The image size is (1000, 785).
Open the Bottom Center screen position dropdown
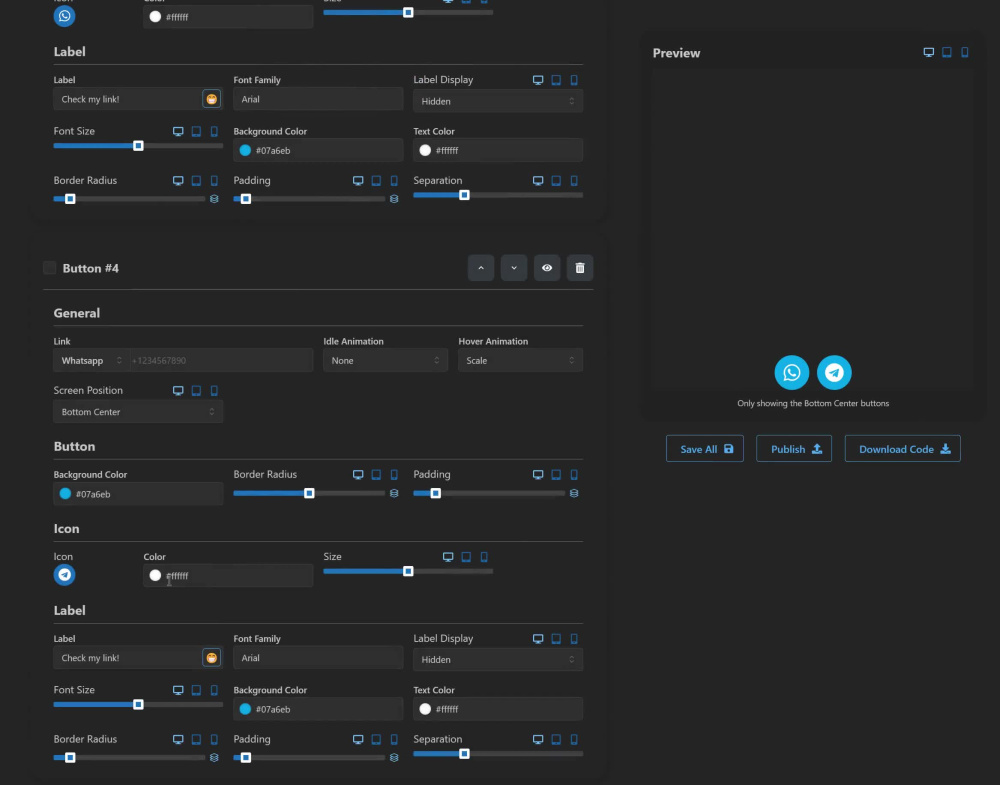pyautogui.click(x=138, y=412)
